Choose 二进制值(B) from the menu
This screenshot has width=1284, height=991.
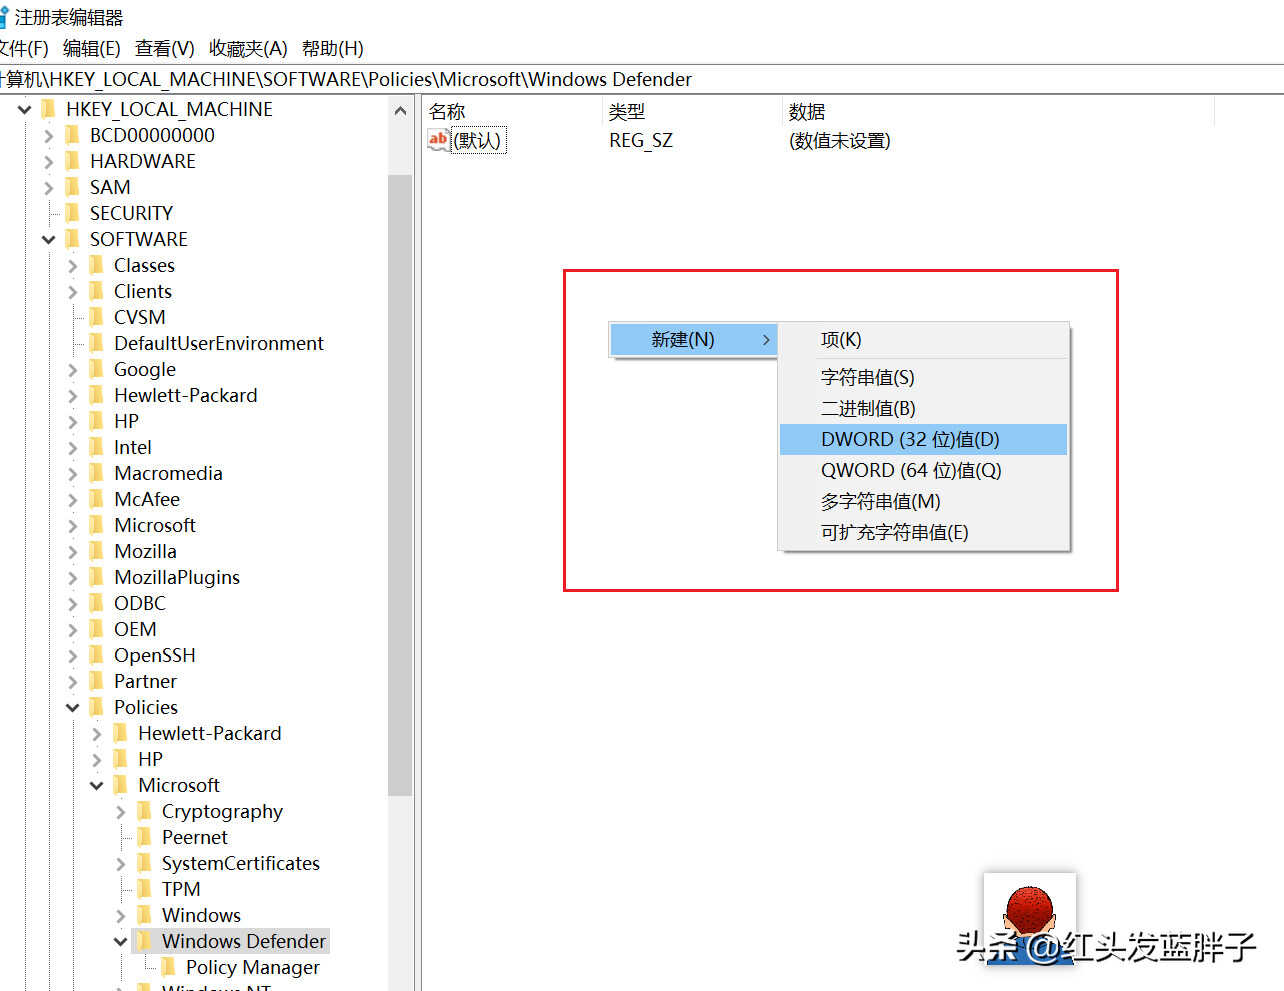924,408
